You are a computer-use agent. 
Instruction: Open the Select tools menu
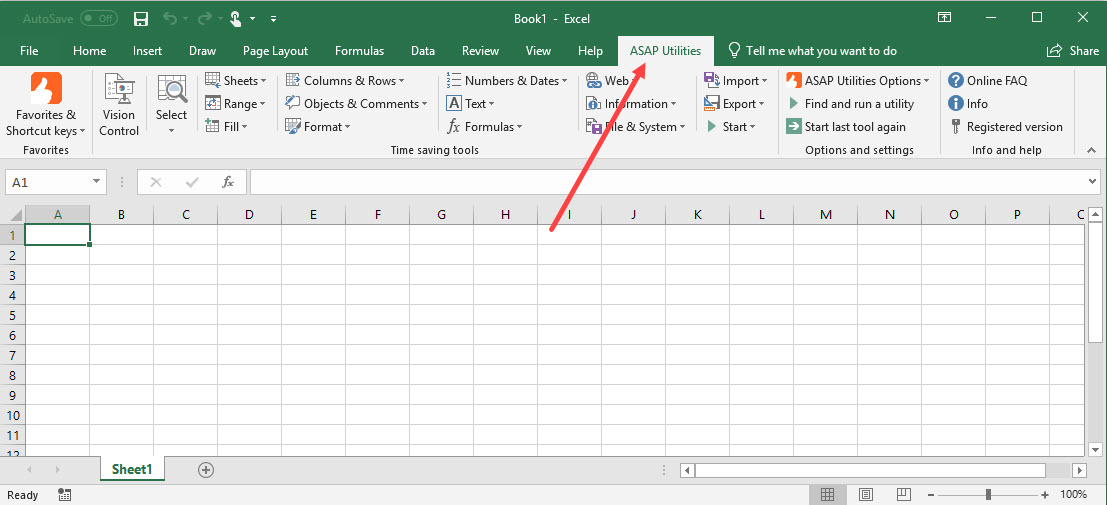[x=172, y=105]
